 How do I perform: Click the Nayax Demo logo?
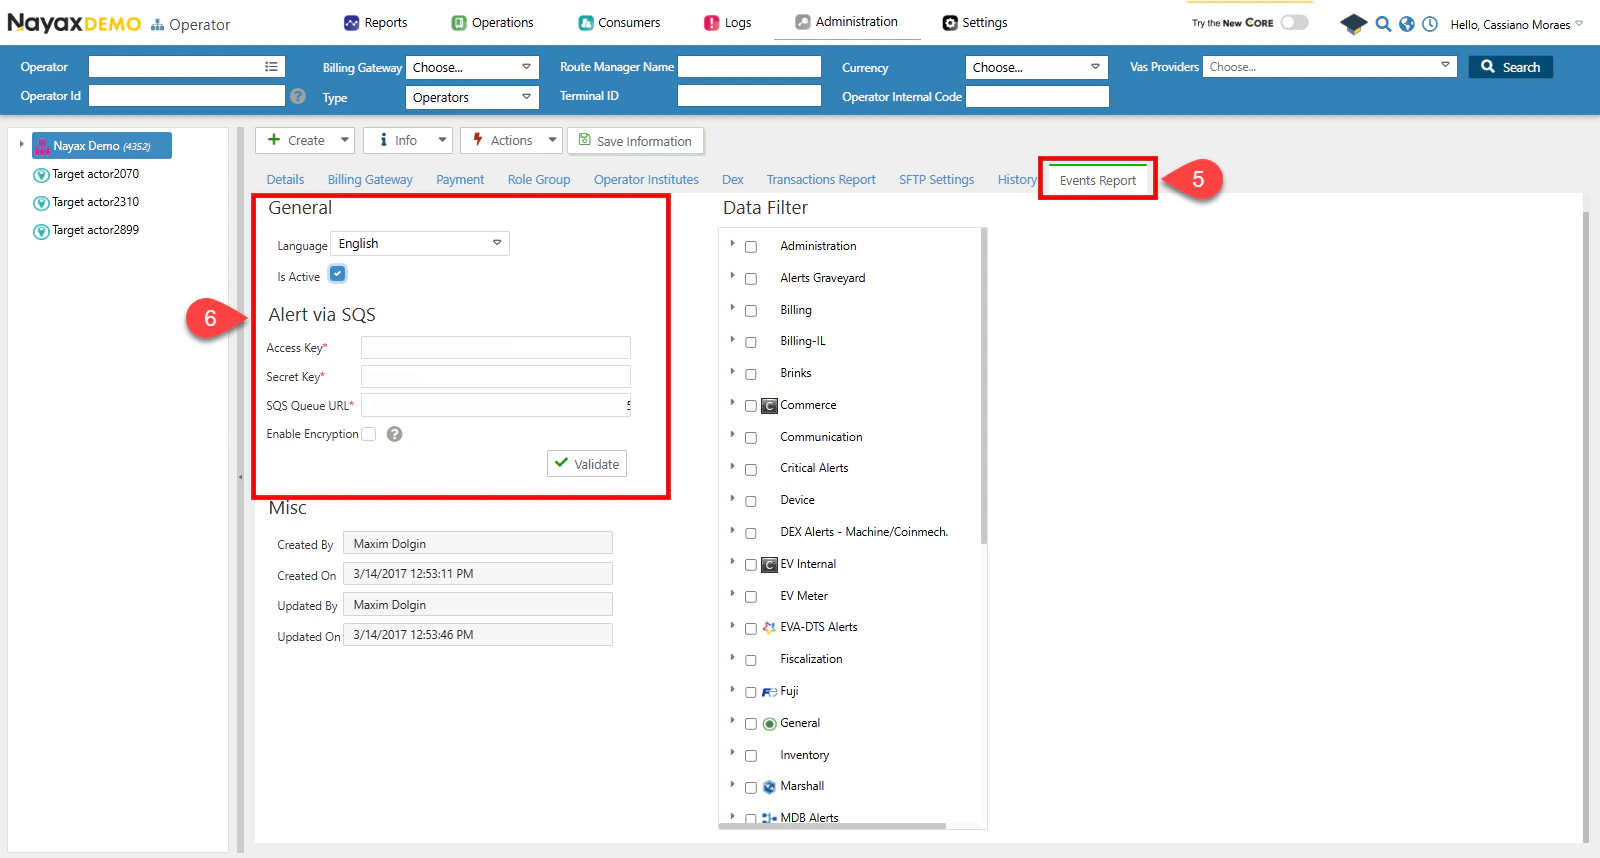[x=74, y=23]
